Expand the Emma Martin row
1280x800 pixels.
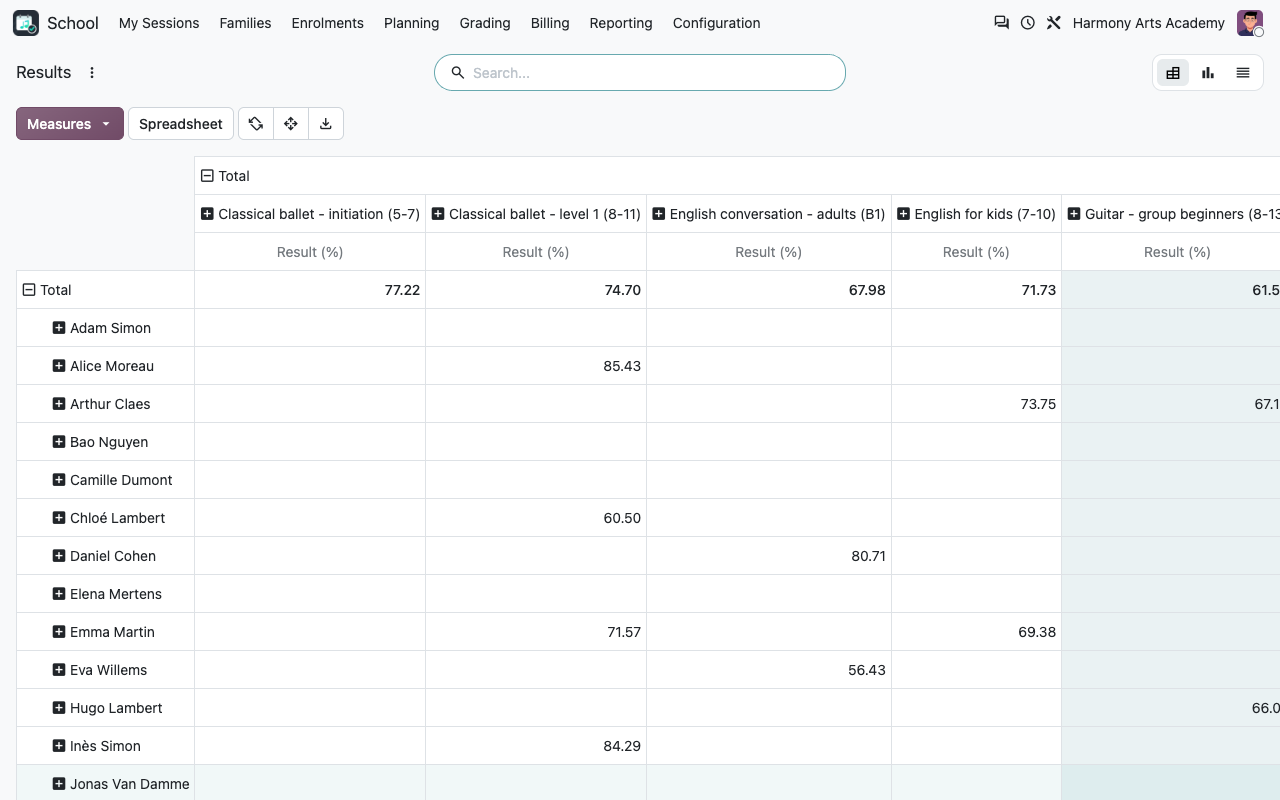point(59,632)
